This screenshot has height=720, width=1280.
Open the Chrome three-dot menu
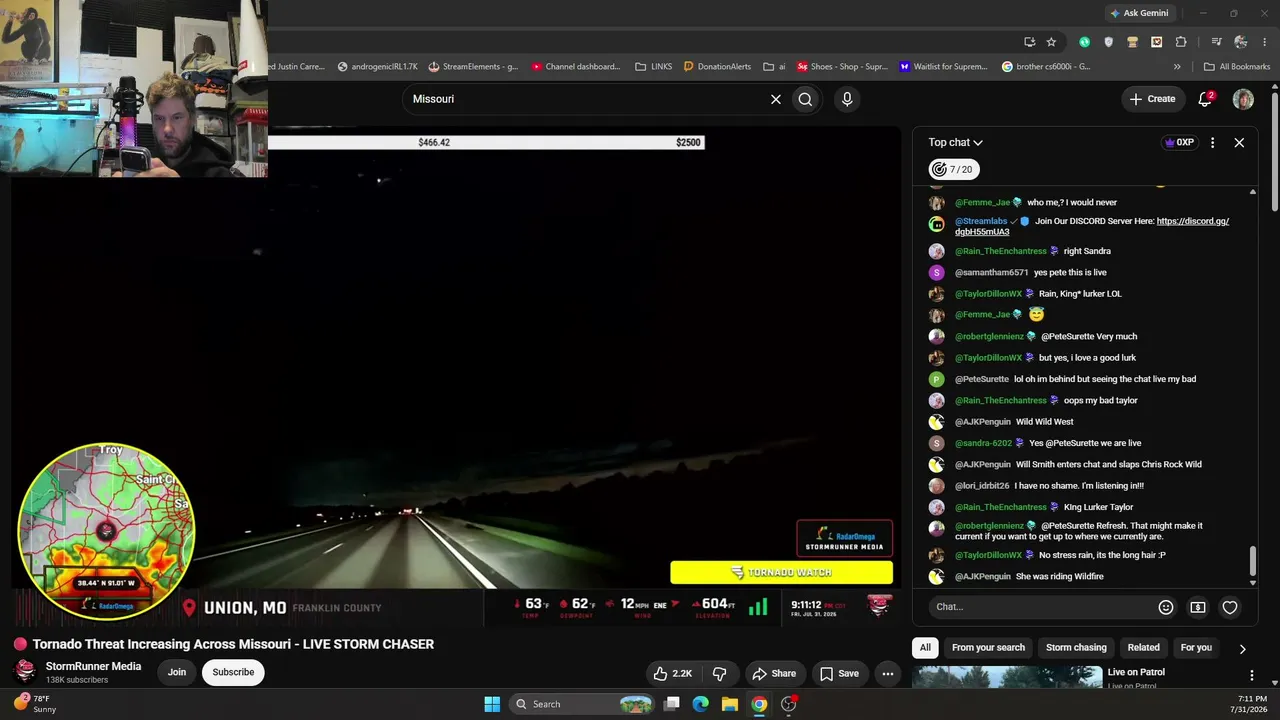(1265, 42)
